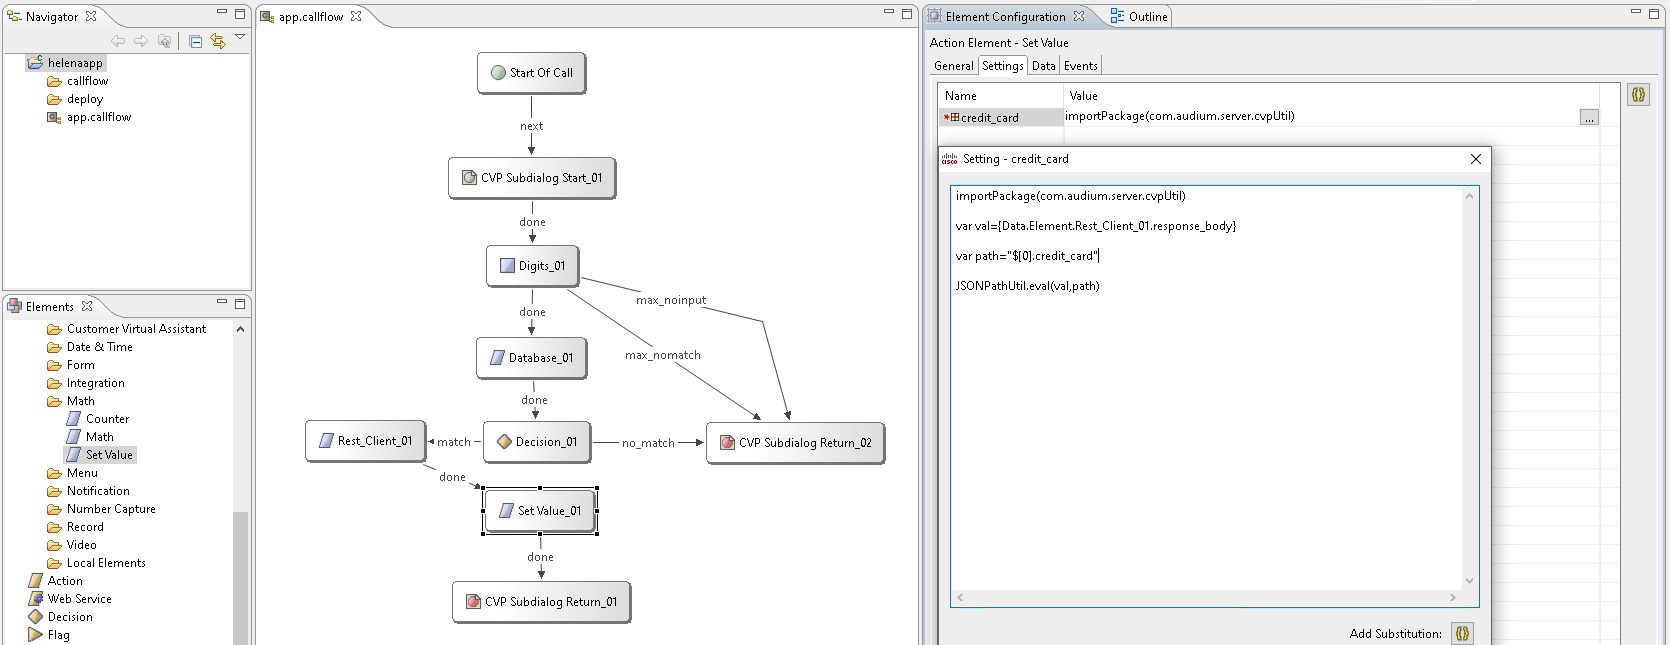The width and height of the screenshot is (1670, 645).
Task: Click Collapse All icon in Navigator toolbar
Action: (x=196, y=41)
